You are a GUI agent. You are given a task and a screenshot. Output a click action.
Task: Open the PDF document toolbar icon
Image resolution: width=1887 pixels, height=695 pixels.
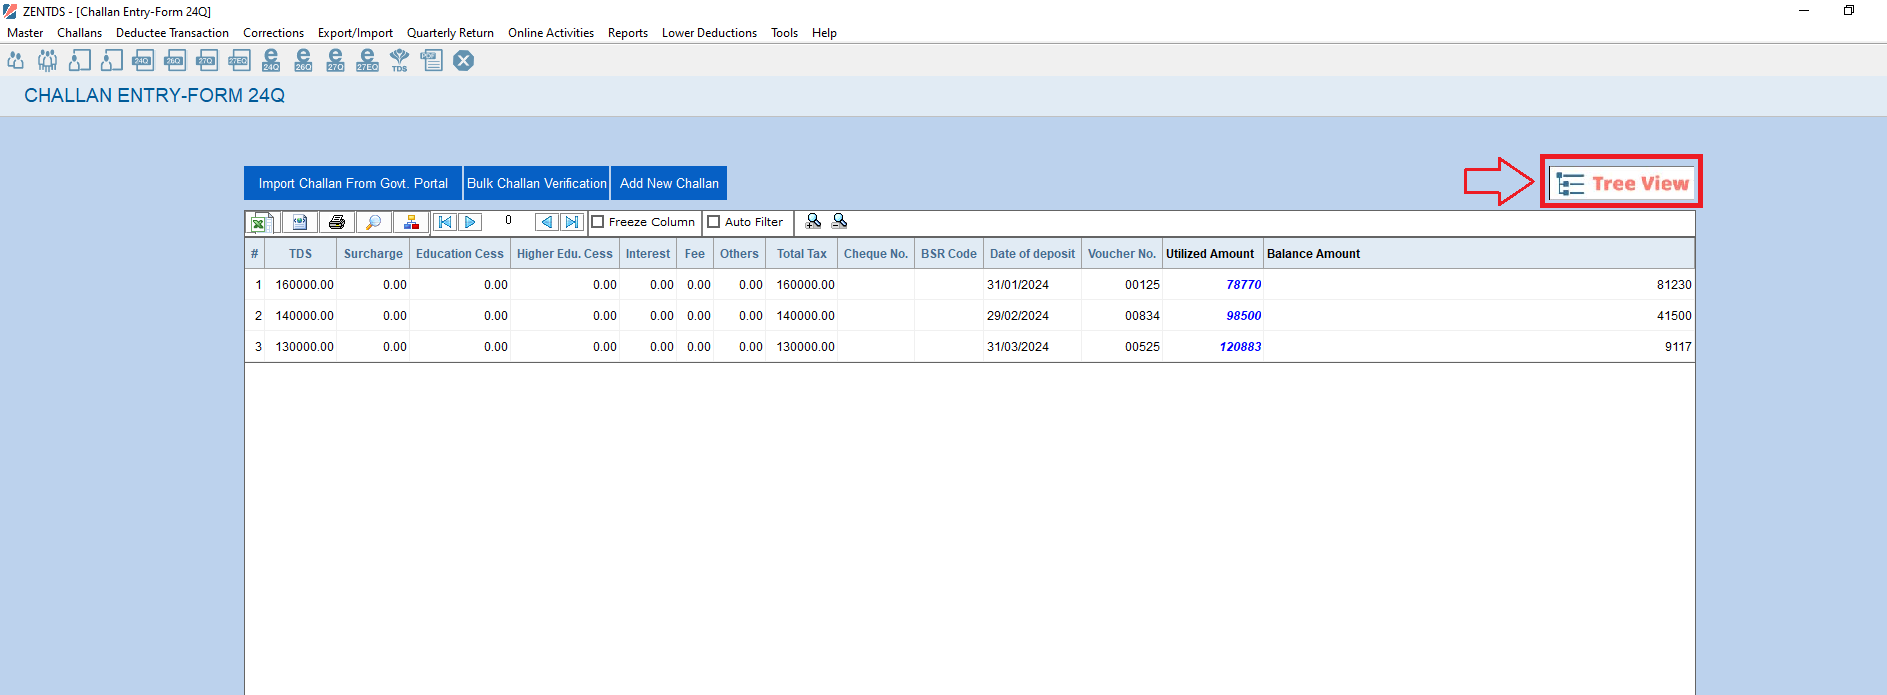coord(431,61)
